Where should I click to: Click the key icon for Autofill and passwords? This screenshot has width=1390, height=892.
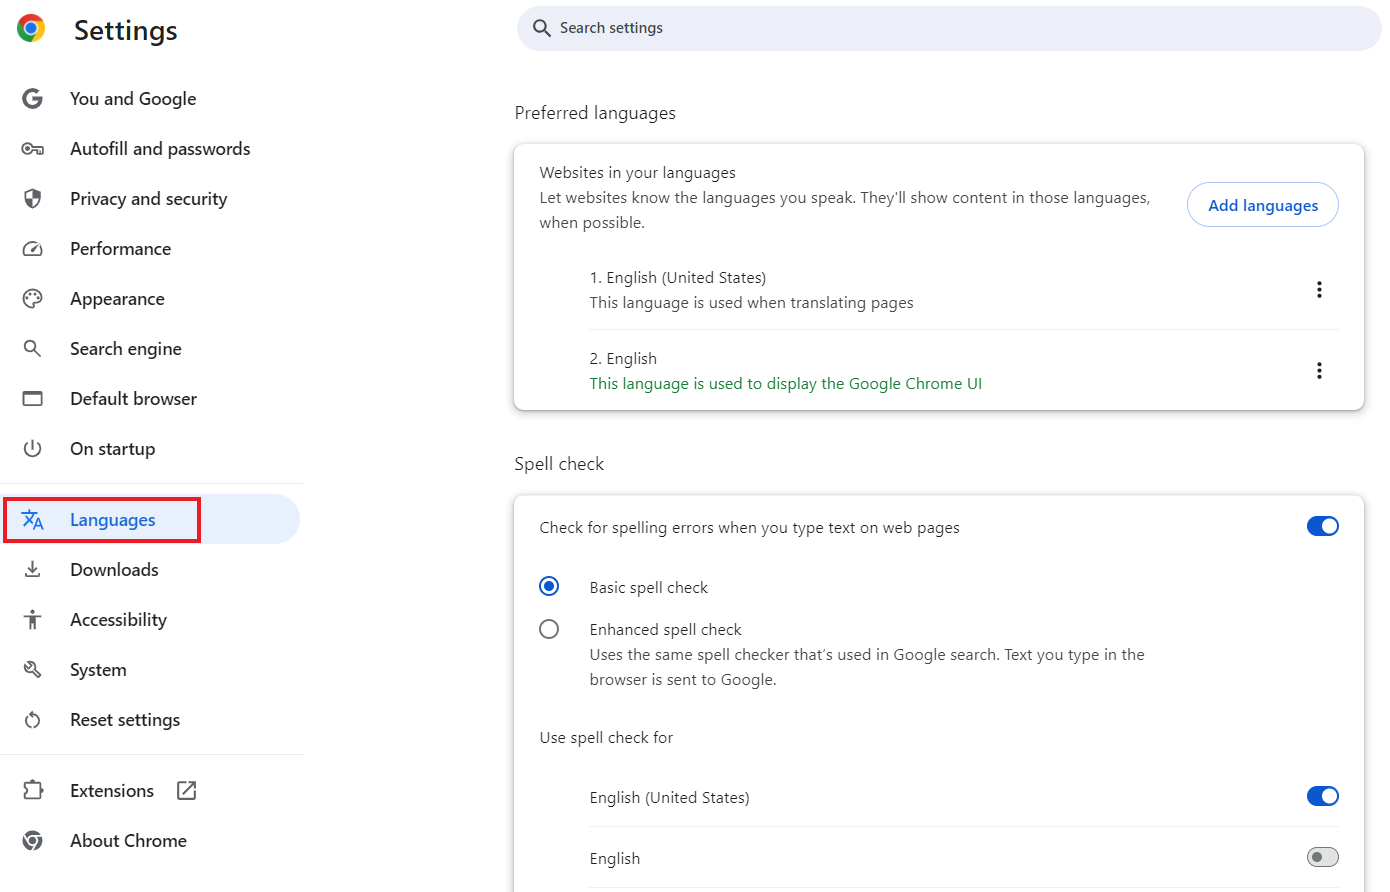[x=33, y=149]
